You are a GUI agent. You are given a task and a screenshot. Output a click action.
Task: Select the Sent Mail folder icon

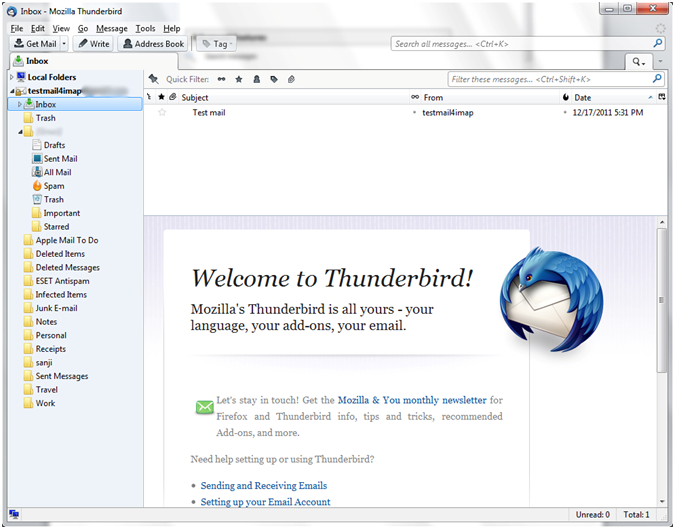tap(37, 158)
